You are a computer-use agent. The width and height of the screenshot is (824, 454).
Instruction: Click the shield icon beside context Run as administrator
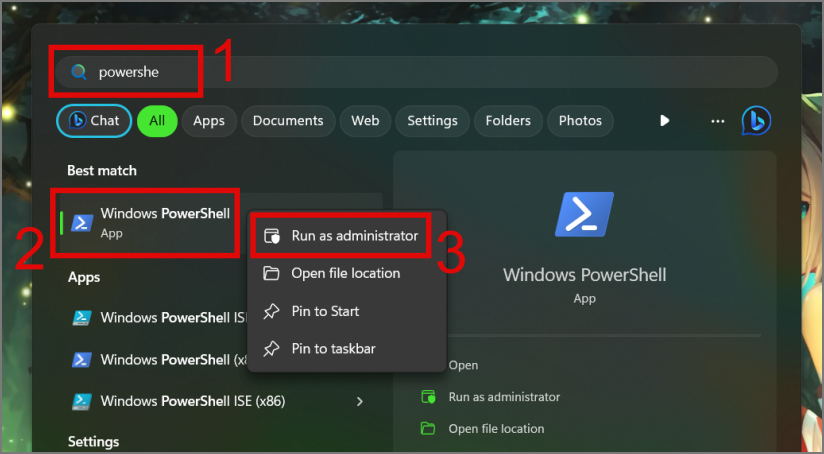click(272, 236)
